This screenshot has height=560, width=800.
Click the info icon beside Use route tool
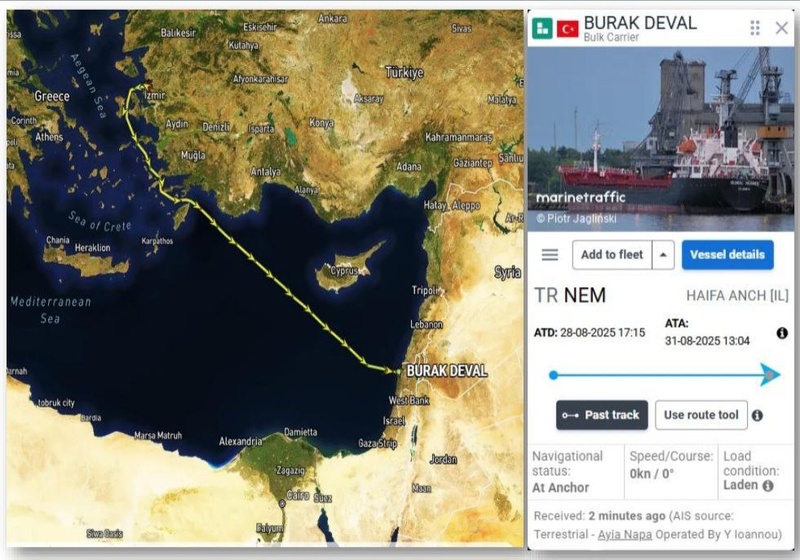pyautogui.click(x=757, y=416)
